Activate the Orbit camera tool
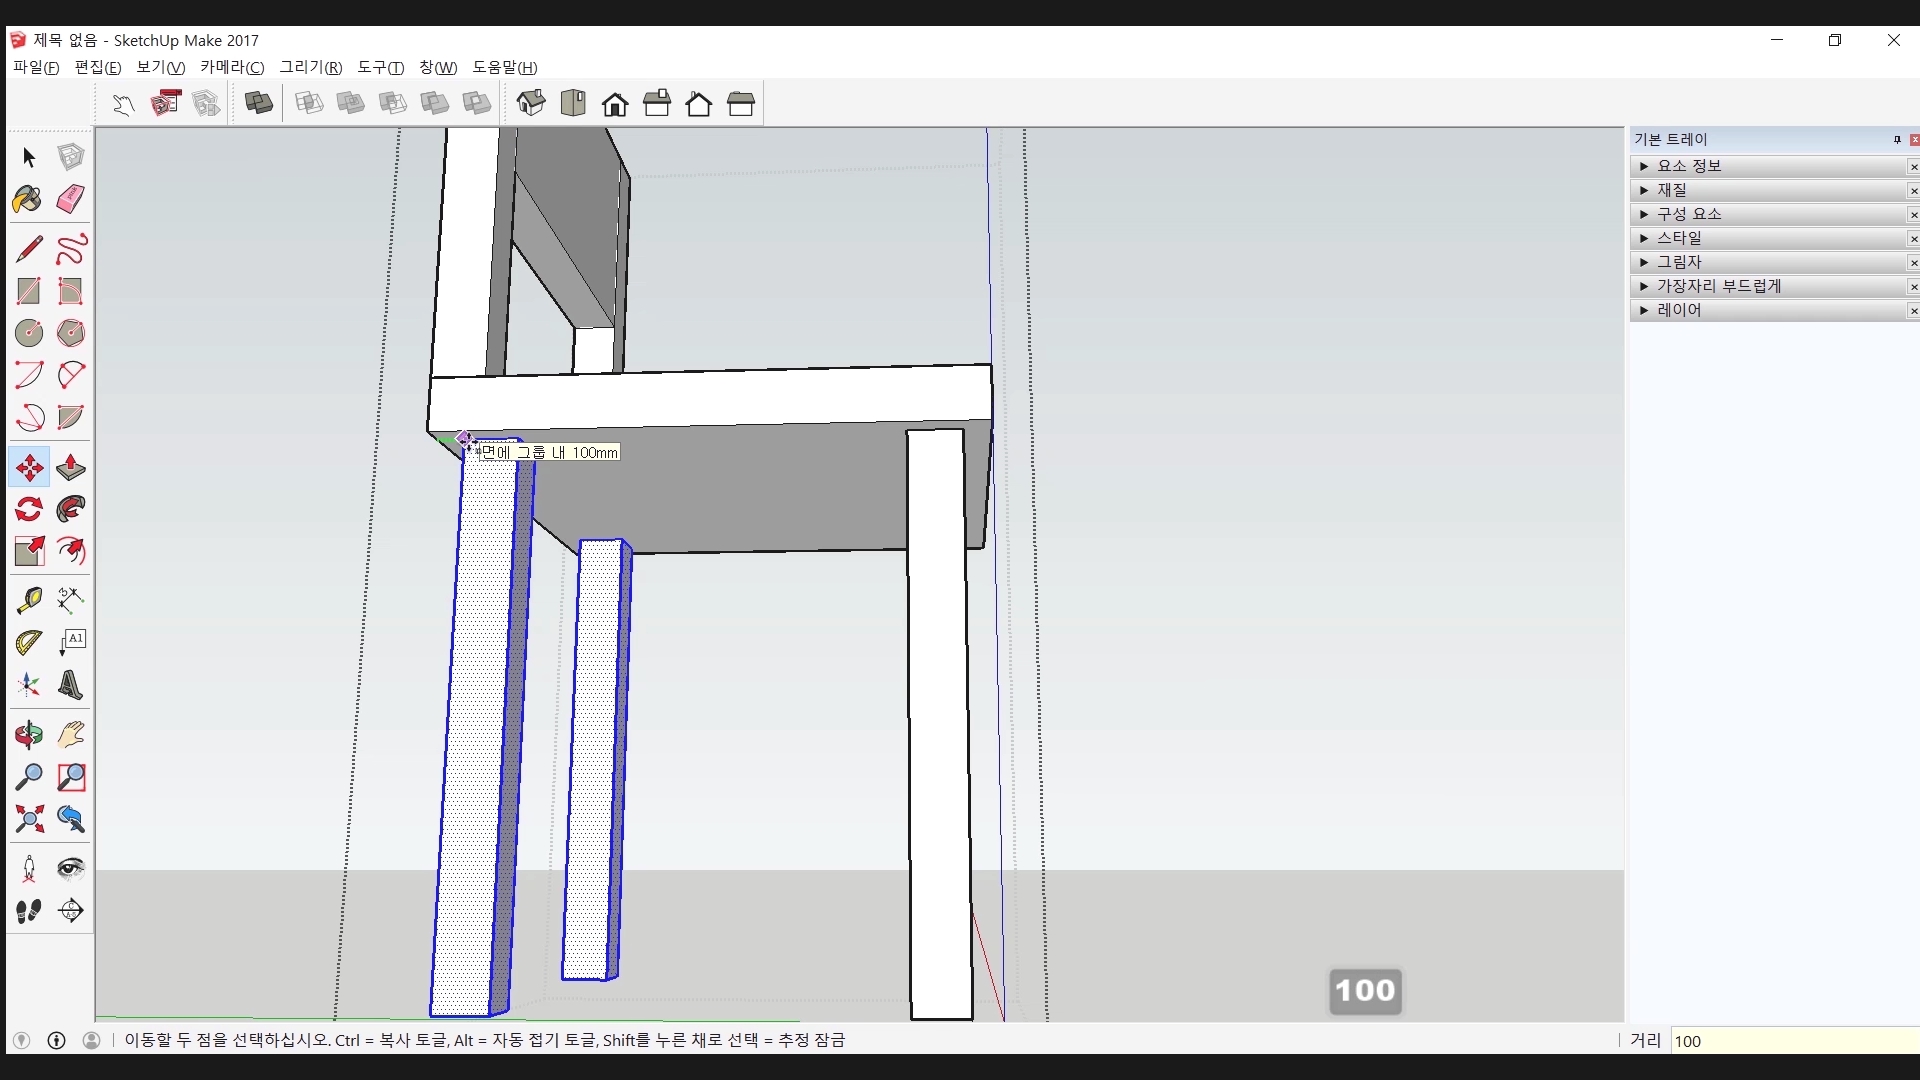This screenshot has width=1920, height=1080. (28, 735)
